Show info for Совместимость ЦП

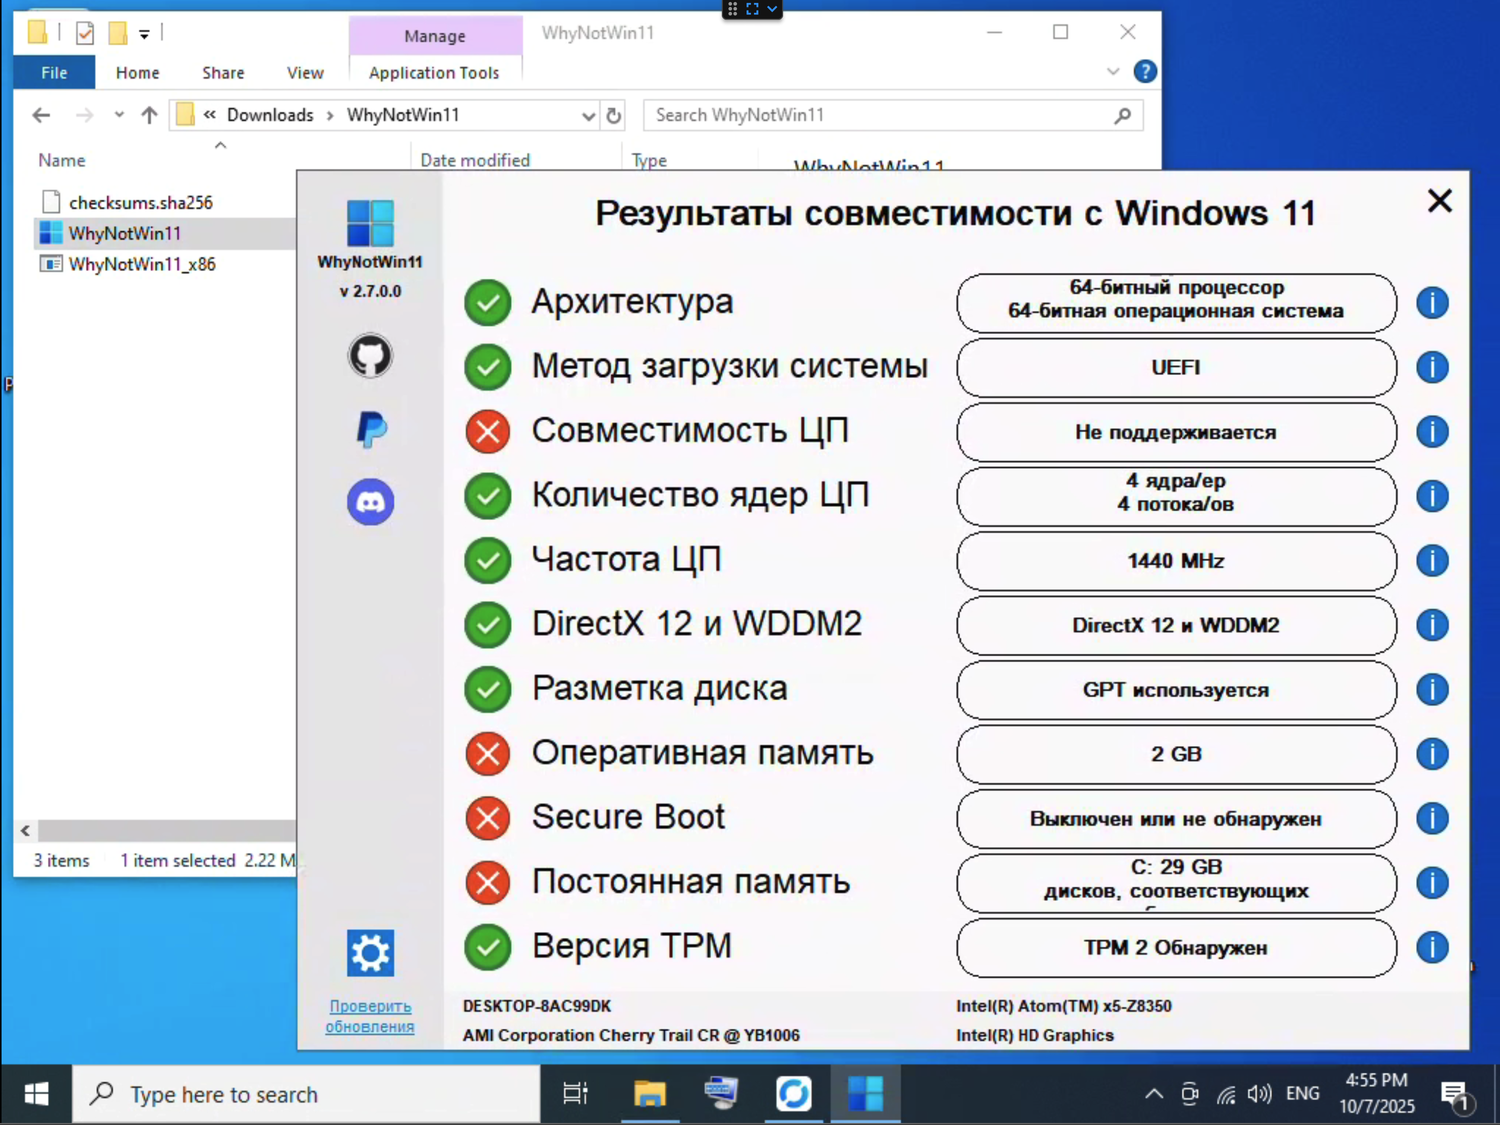click(x=1432, y=431)
